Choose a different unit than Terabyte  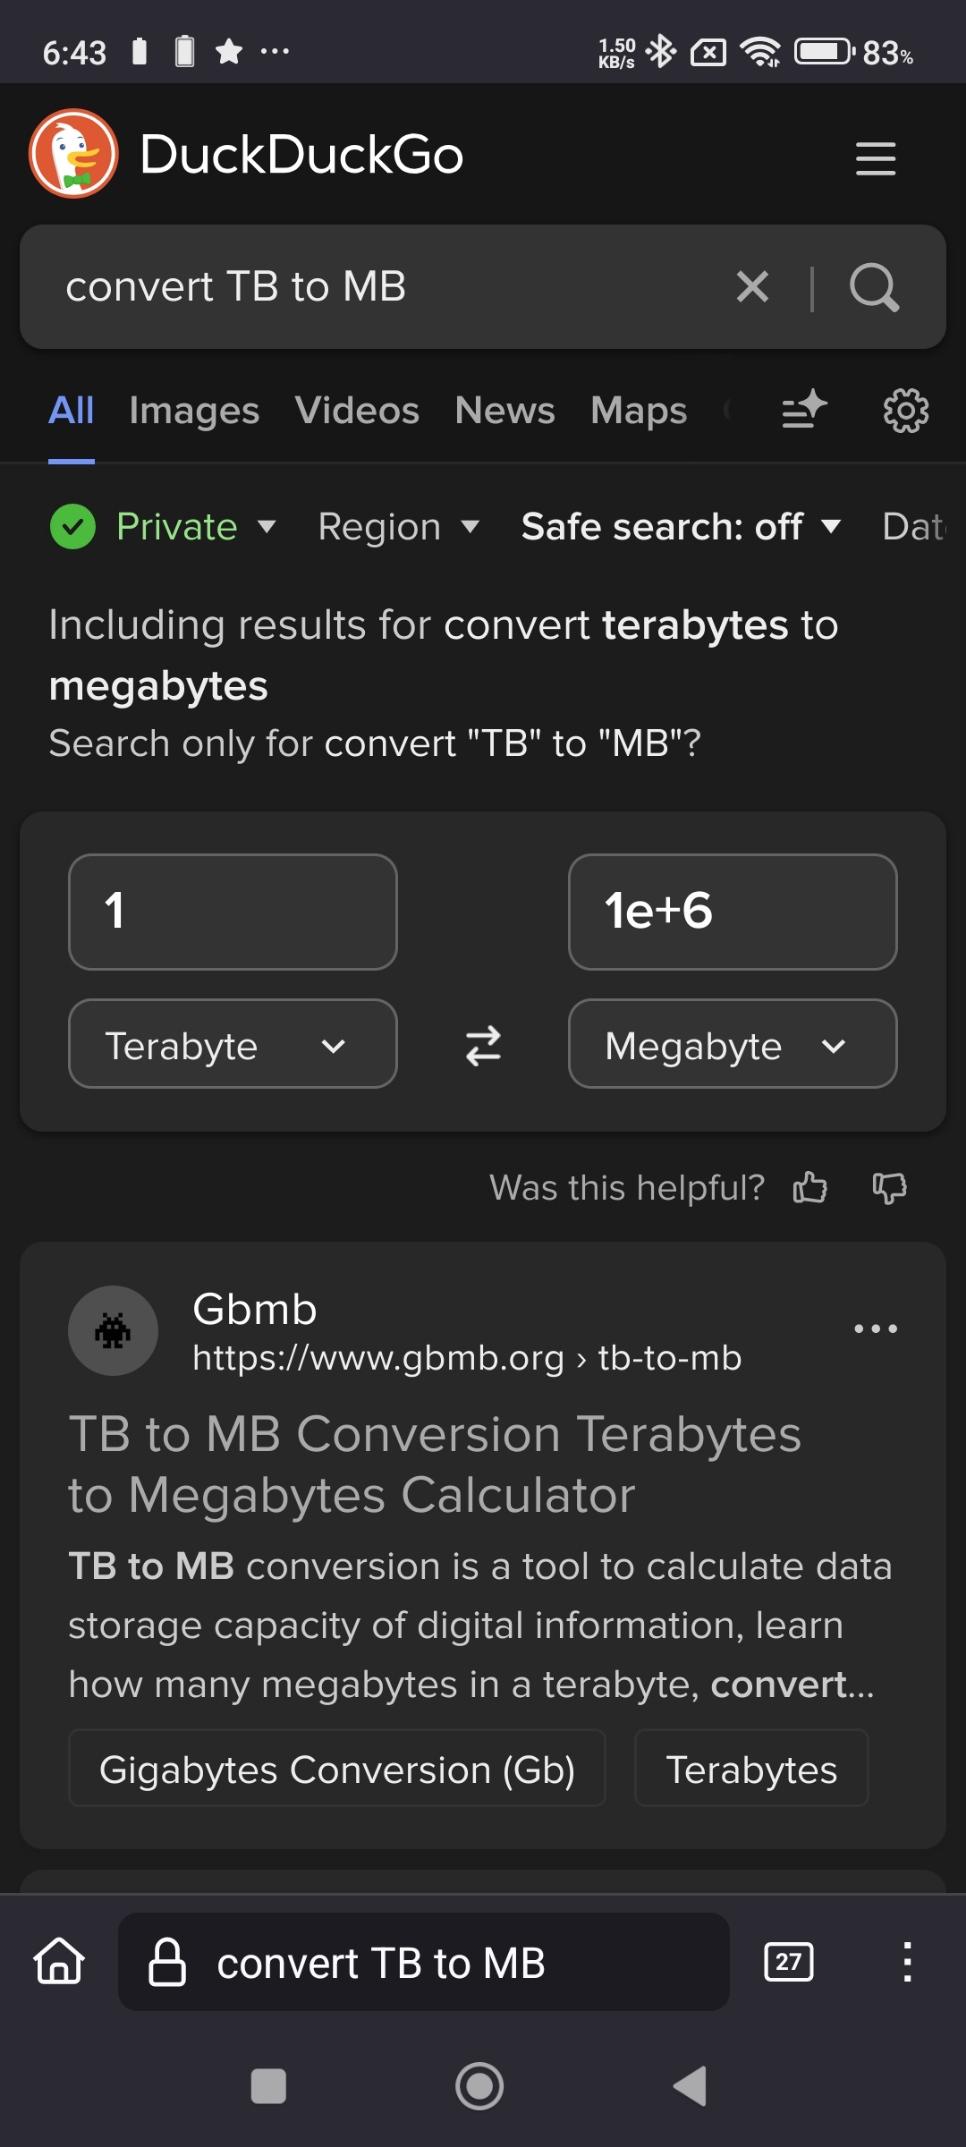(x=232, y=1044)
